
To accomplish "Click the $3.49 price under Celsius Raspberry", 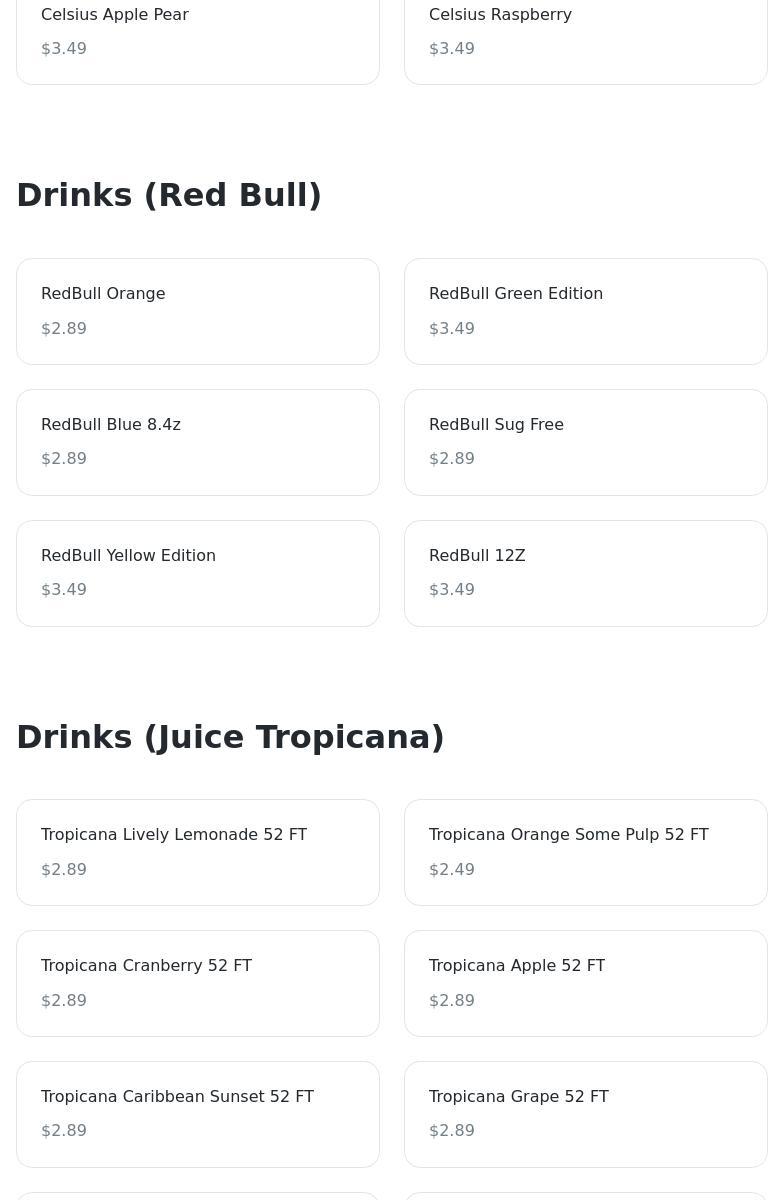I will tap(452, 49).
